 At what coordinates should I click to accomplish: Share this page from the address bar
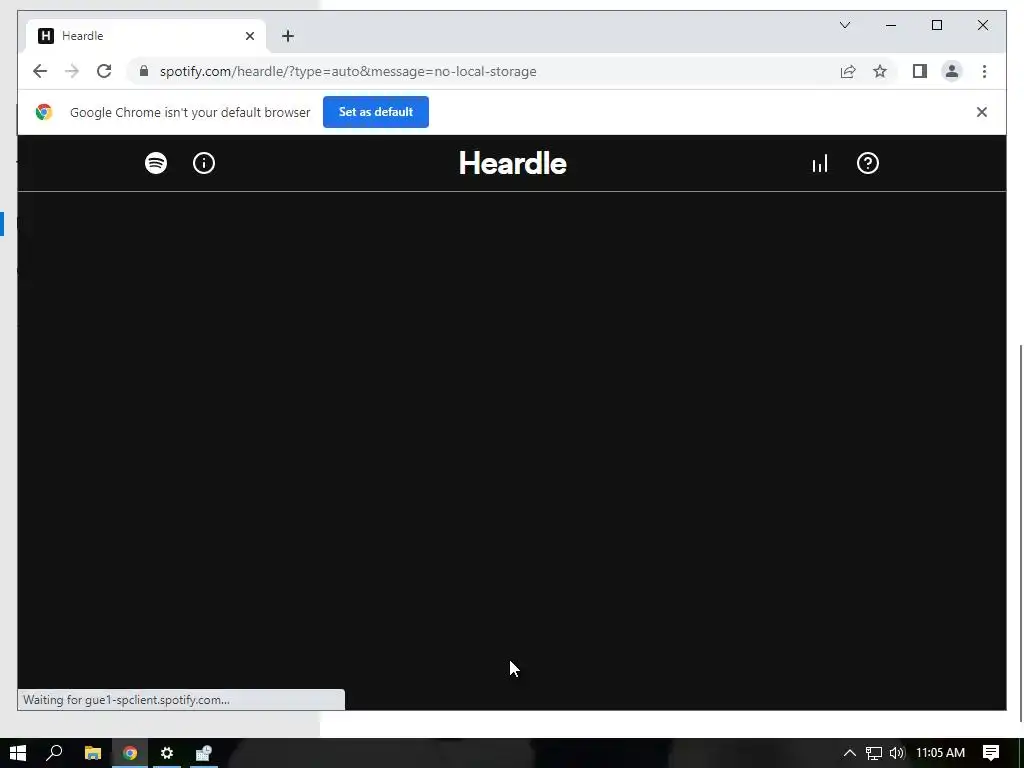(848, 71)
